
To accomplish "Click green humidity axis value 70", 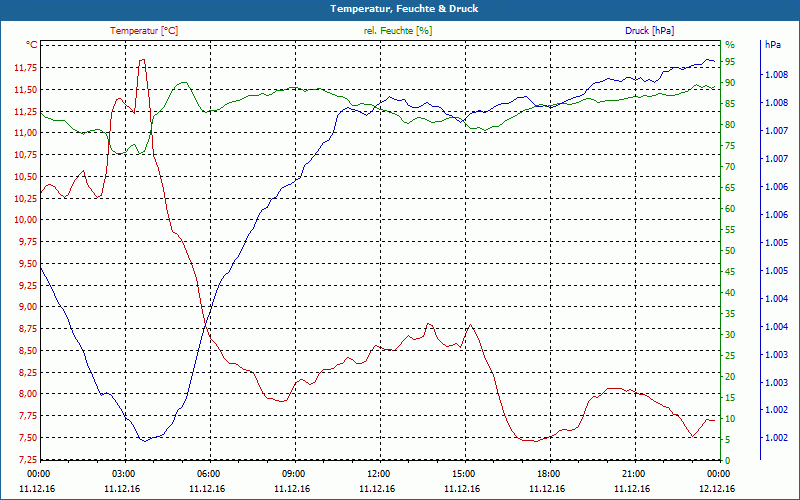I will coord(730,167).
